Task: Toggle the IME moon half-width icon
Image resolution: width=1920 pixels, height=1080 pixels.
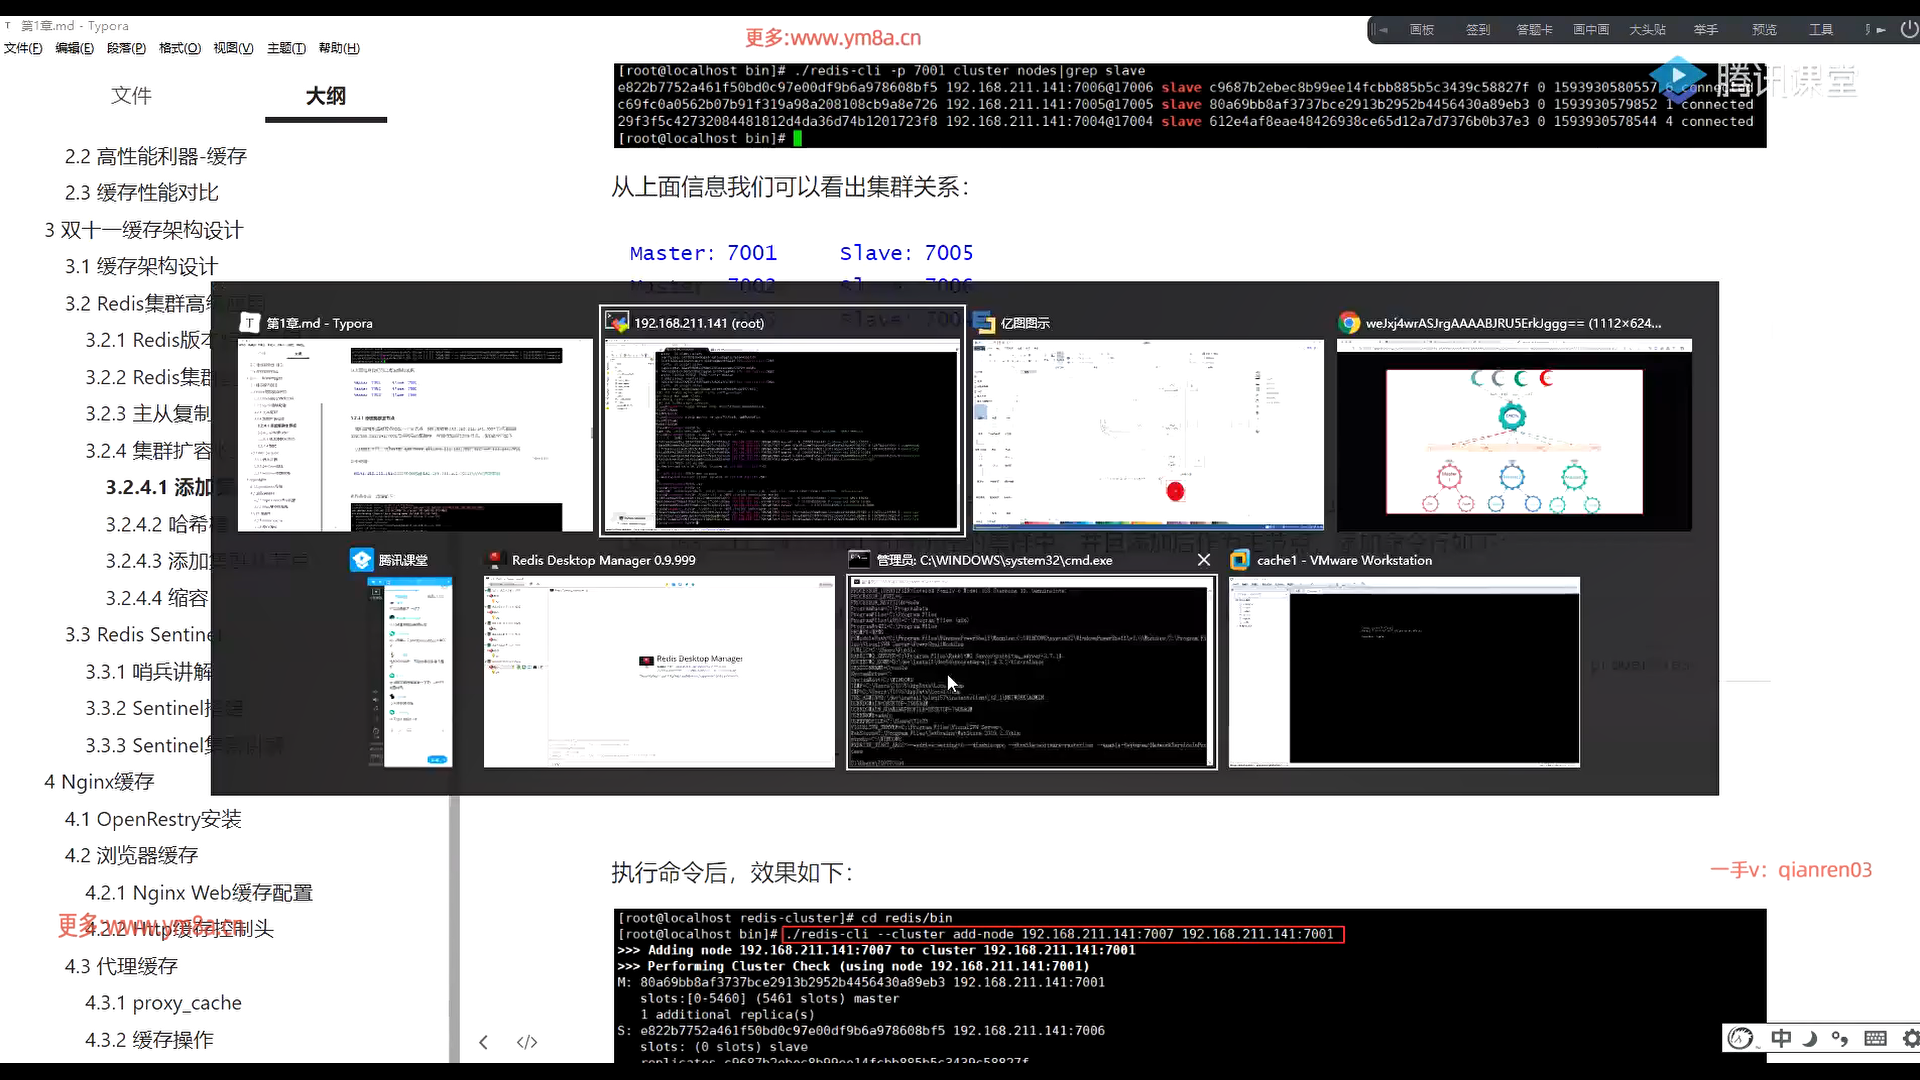Action: coord(1810,1038)
